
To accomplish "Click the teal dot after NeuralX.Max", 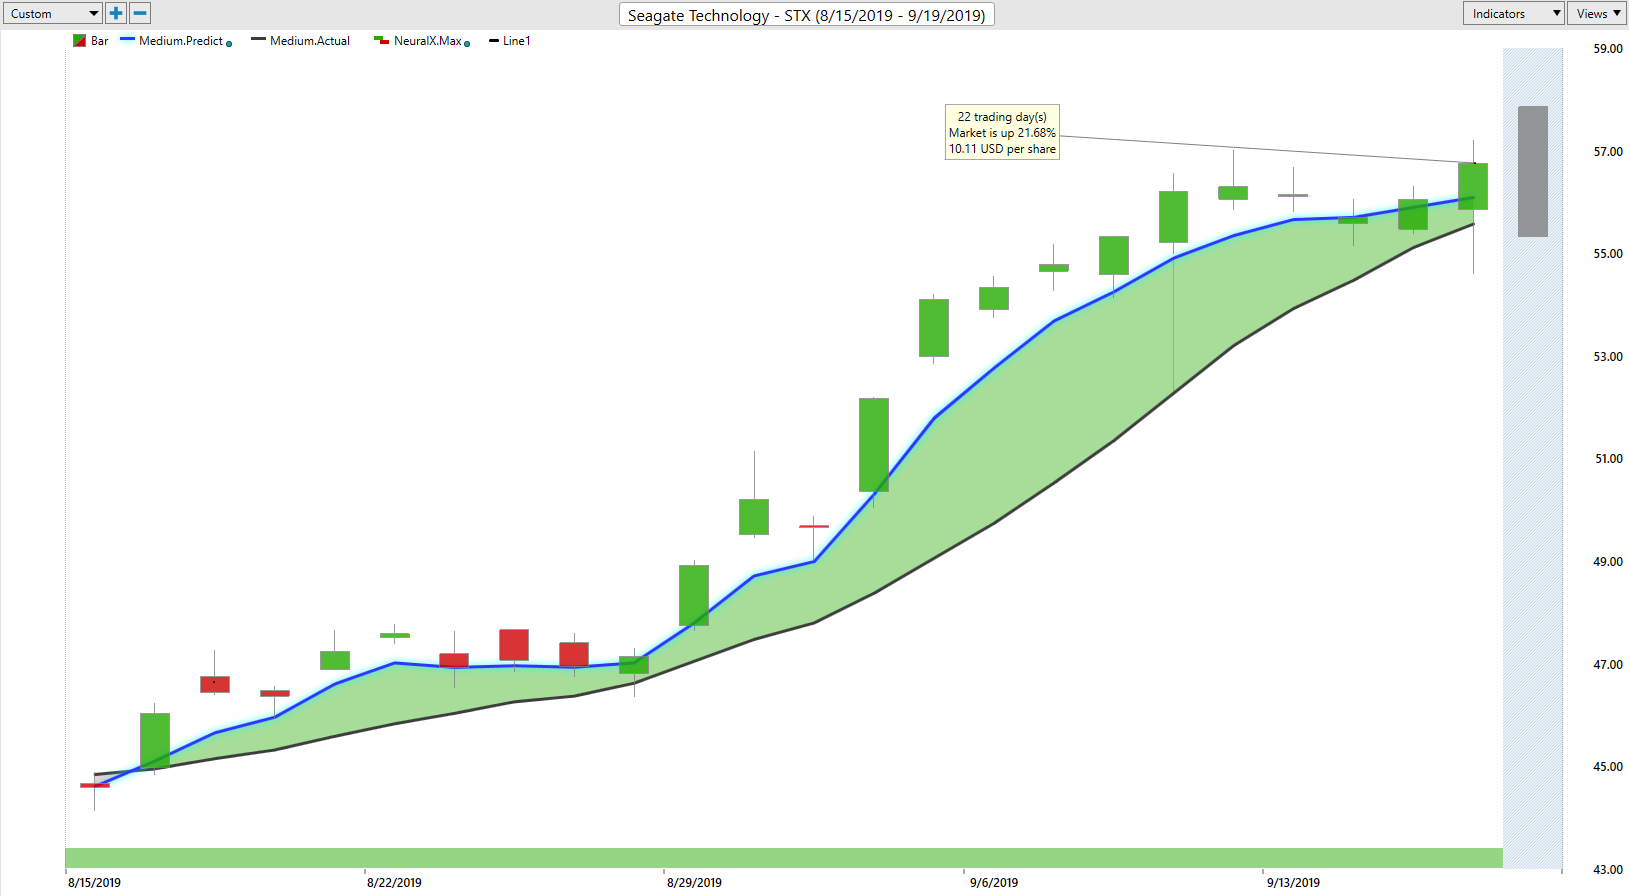I will click(x=467, y=44).
